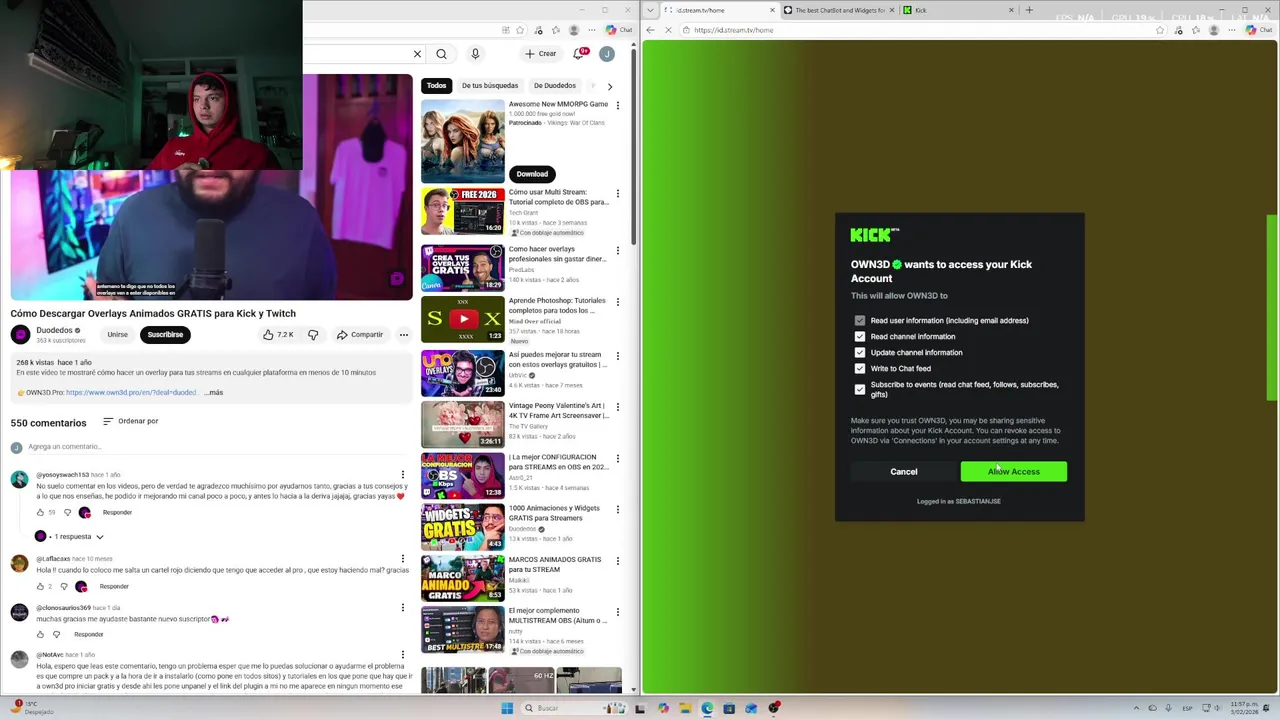The image size is (1280, 720).
Task: Click Download on the MMORPG ad
Action: coord(532,174)
